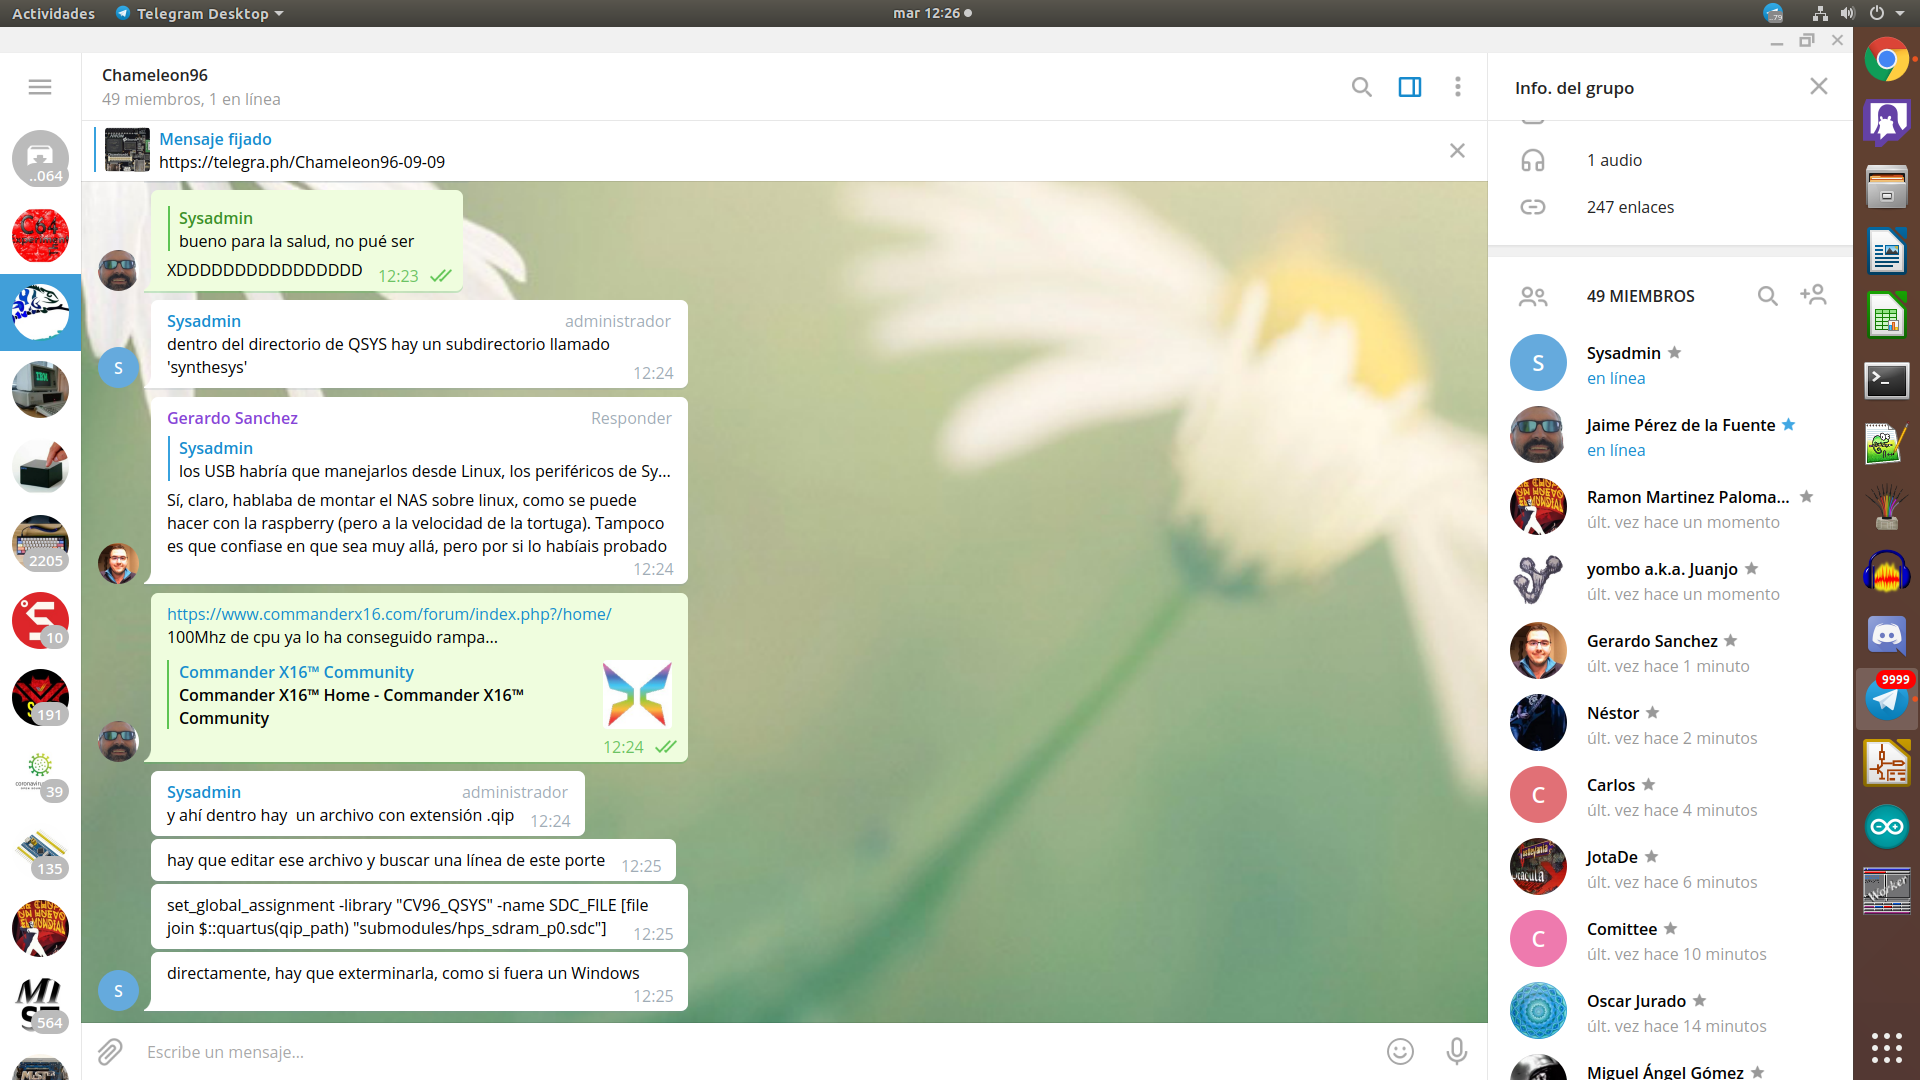Open the commanderx16.com forum link
Viewport: 1920px width, 1080px height.
(389, 614)
